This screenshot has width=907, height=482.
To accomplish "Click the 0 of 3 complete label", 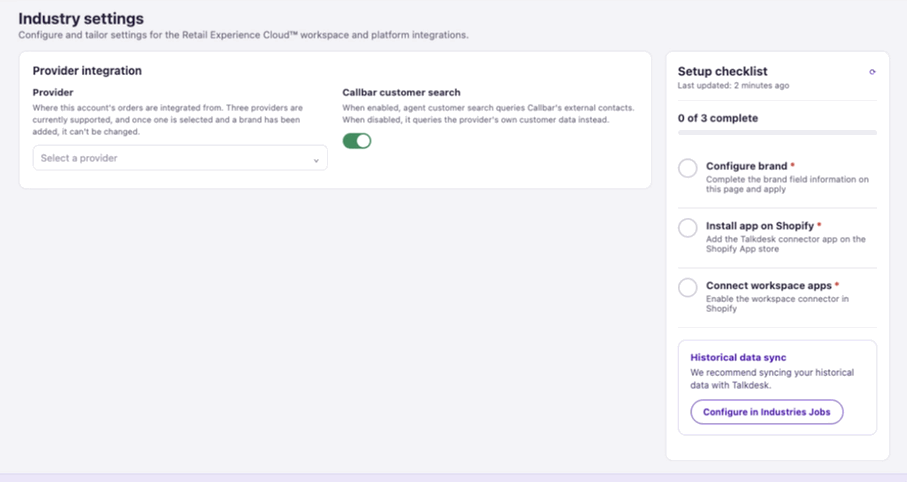I will [x=718, y=118].
